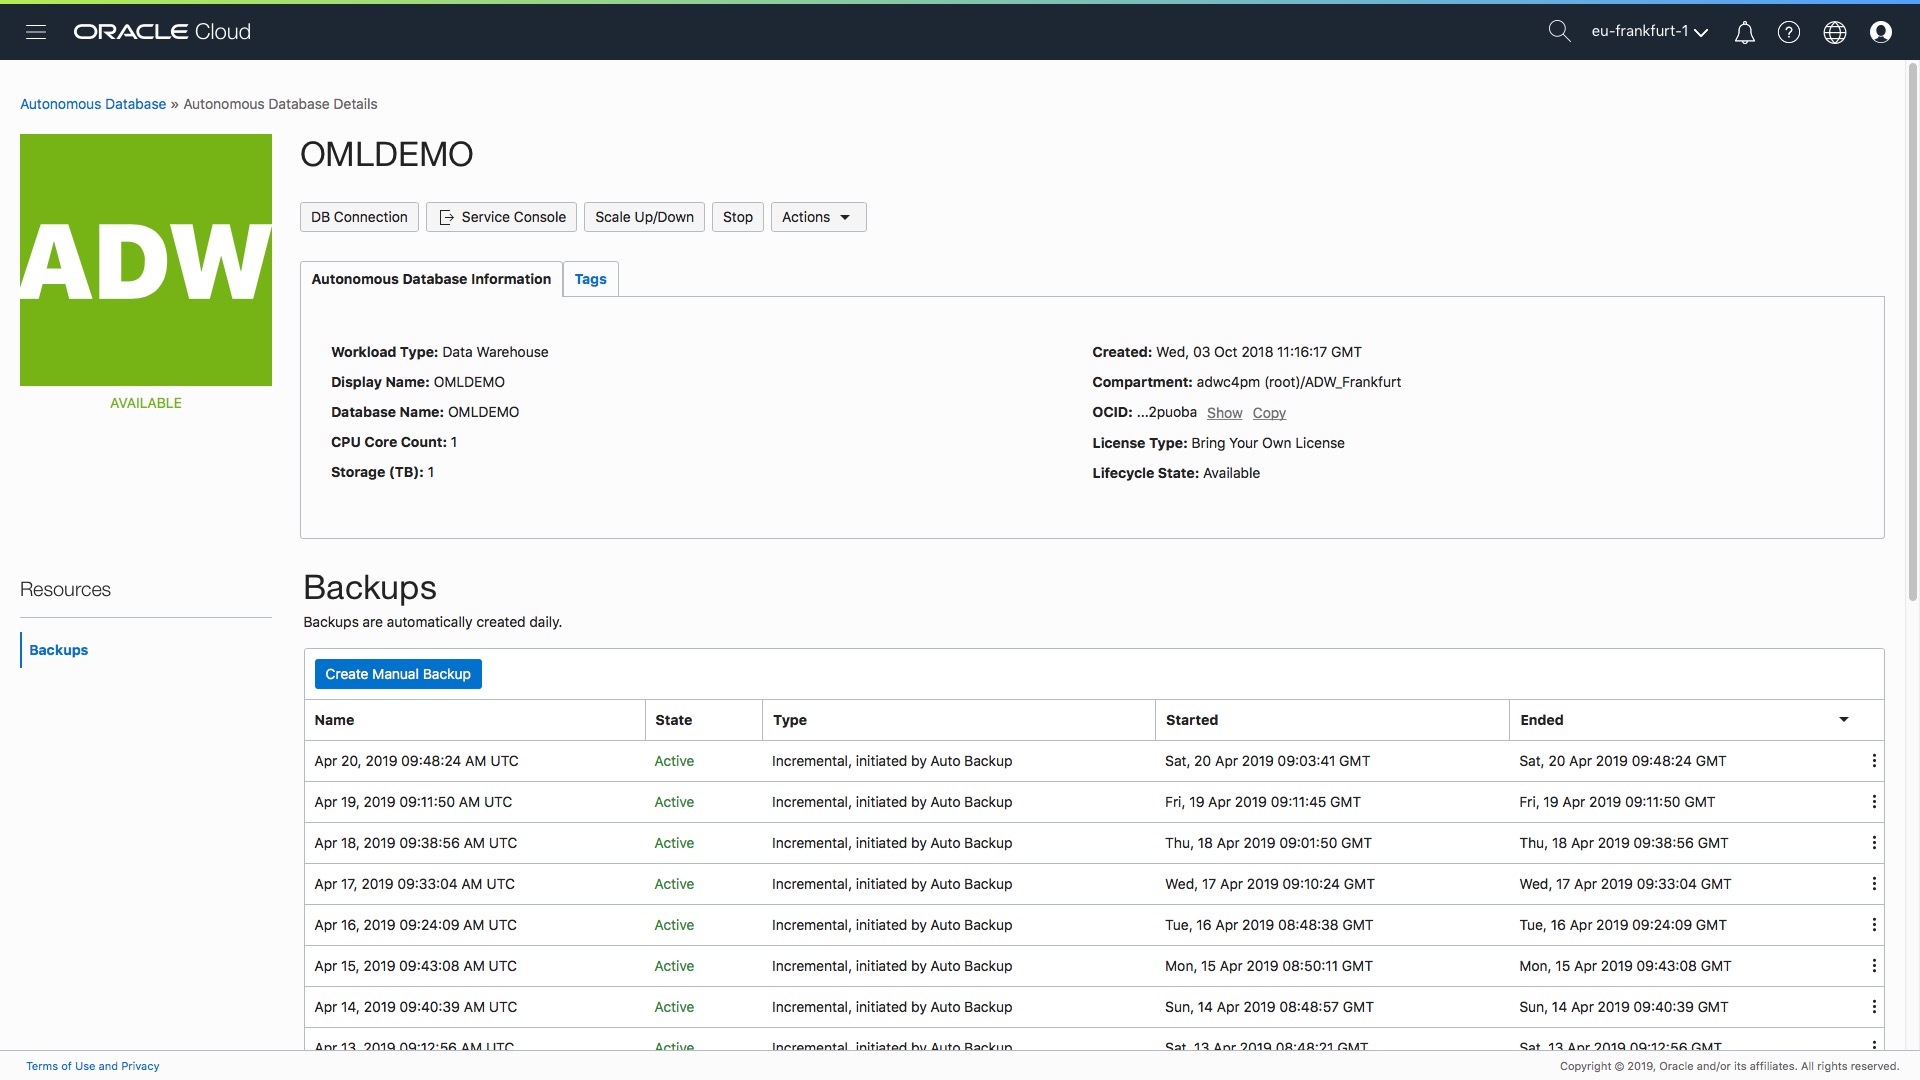Screen dimensions: 1920x1080
Task: Open the user profile avatar menu
Action: [x=1881, y=32]
